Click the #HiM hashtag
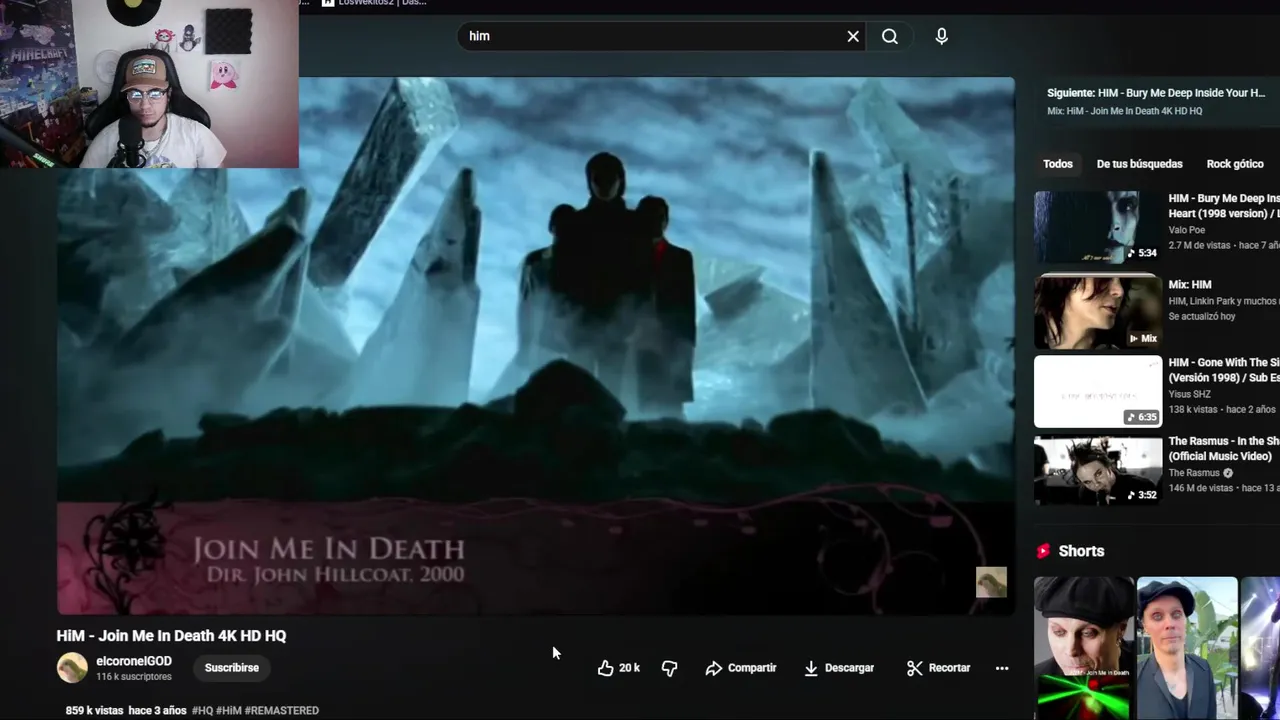The width and height of the screenshot is (1280, 720). [x=229, y=711]
